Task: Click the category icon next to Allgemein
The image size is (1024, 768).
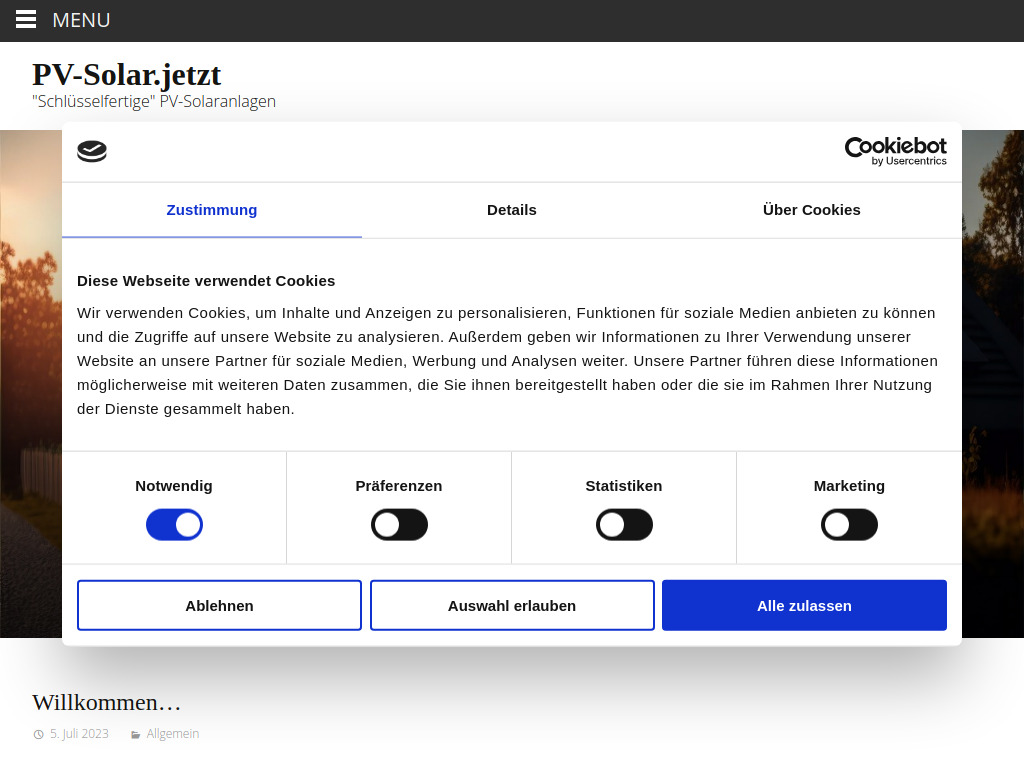Action: click(x=136, y=733)
